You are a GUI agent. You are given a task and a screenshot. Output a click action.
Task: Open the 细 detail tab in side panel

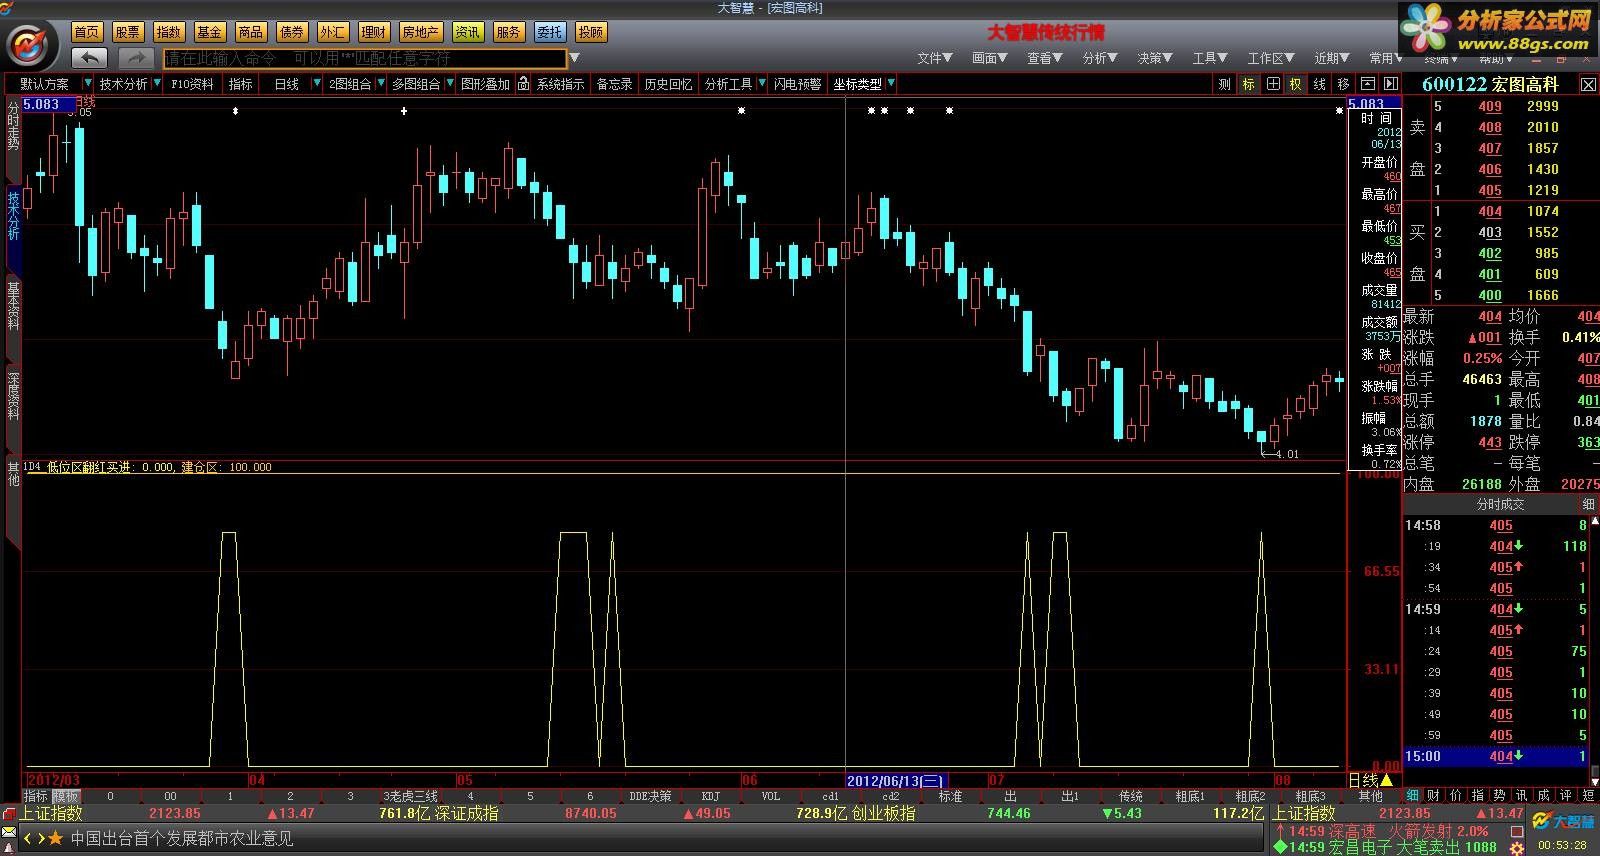point(1413,796)
